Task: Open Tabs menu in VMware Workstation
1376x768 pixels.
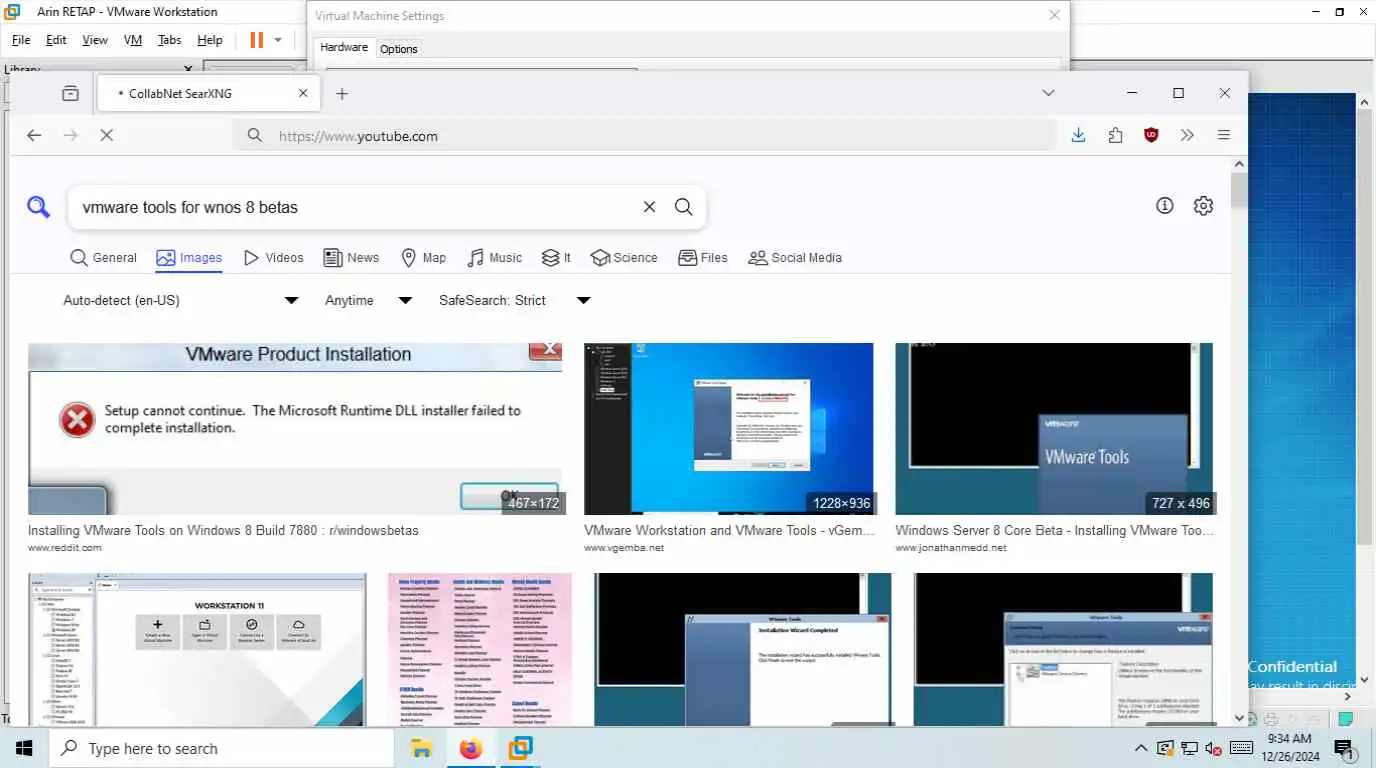Action: 170,40
